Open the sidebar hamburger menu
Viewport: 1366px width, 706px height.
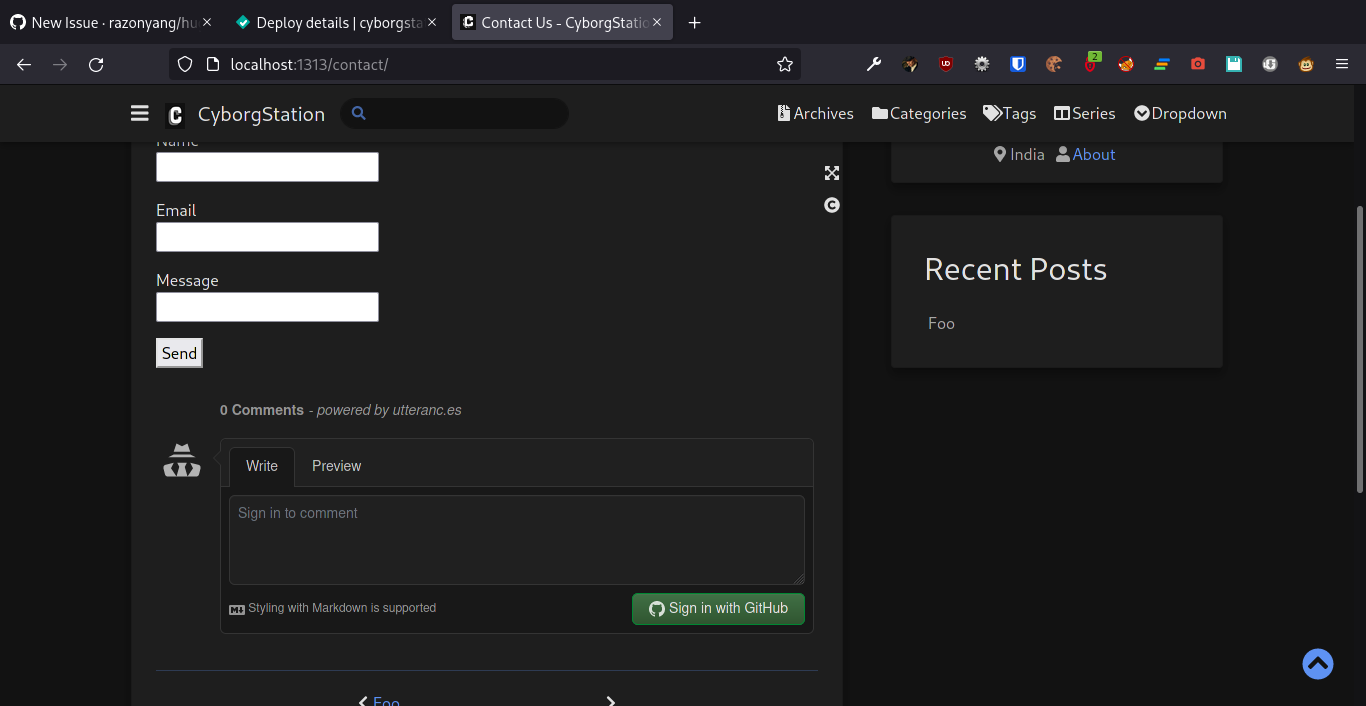point(139,113)
